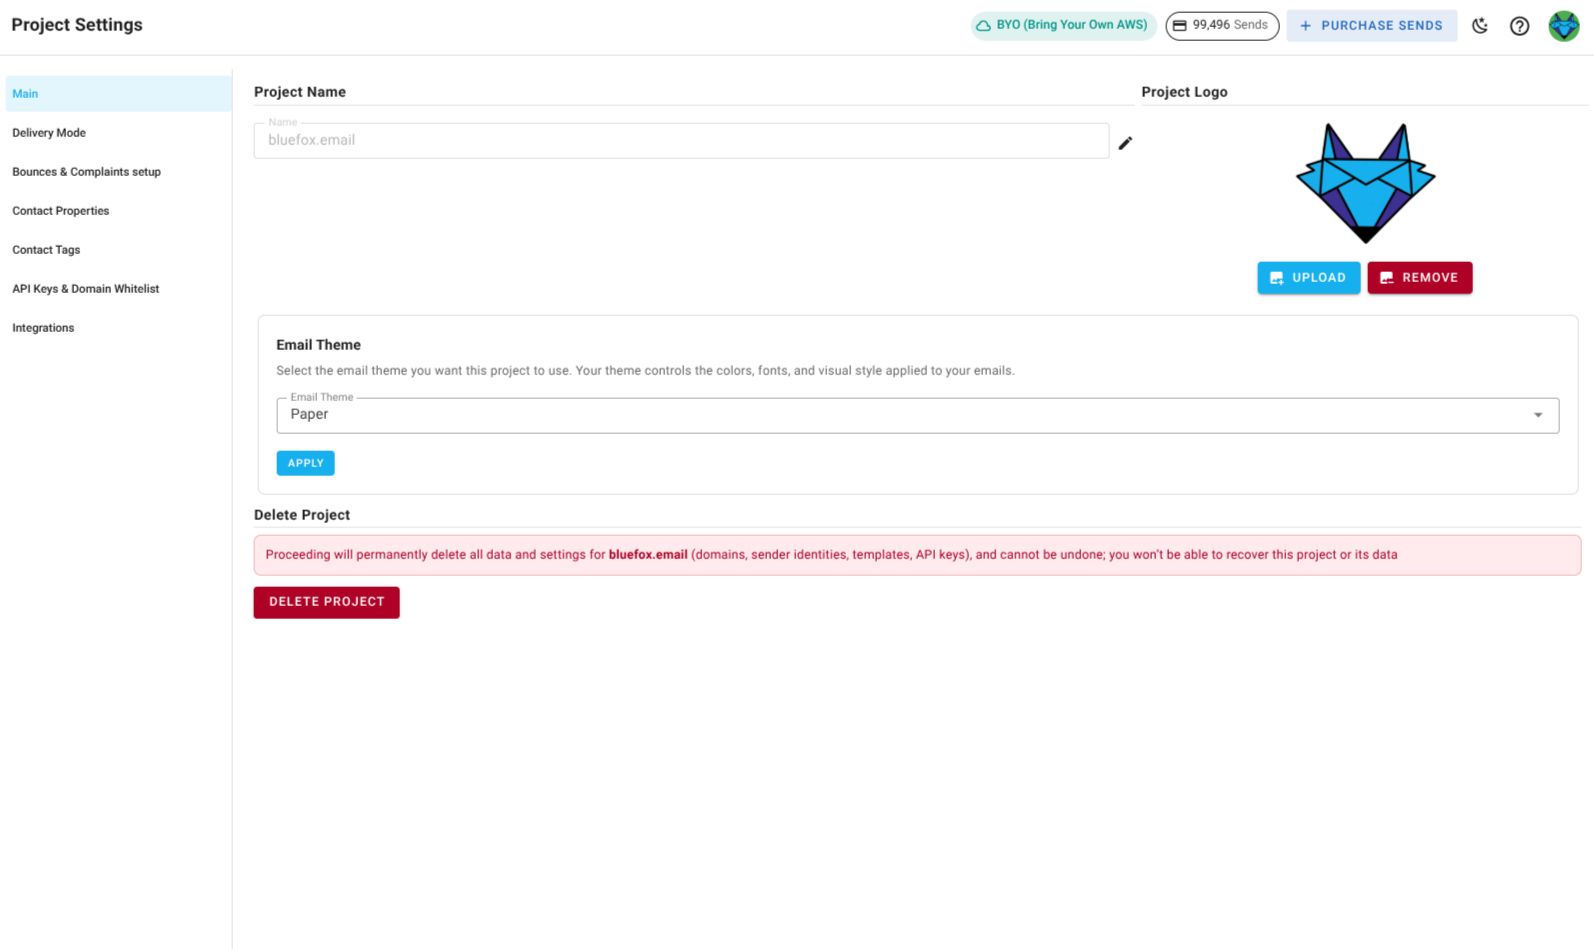Click PURCHASE SENDS button
Viewport: 1594px width, 949px height.
coord(1371,26)
